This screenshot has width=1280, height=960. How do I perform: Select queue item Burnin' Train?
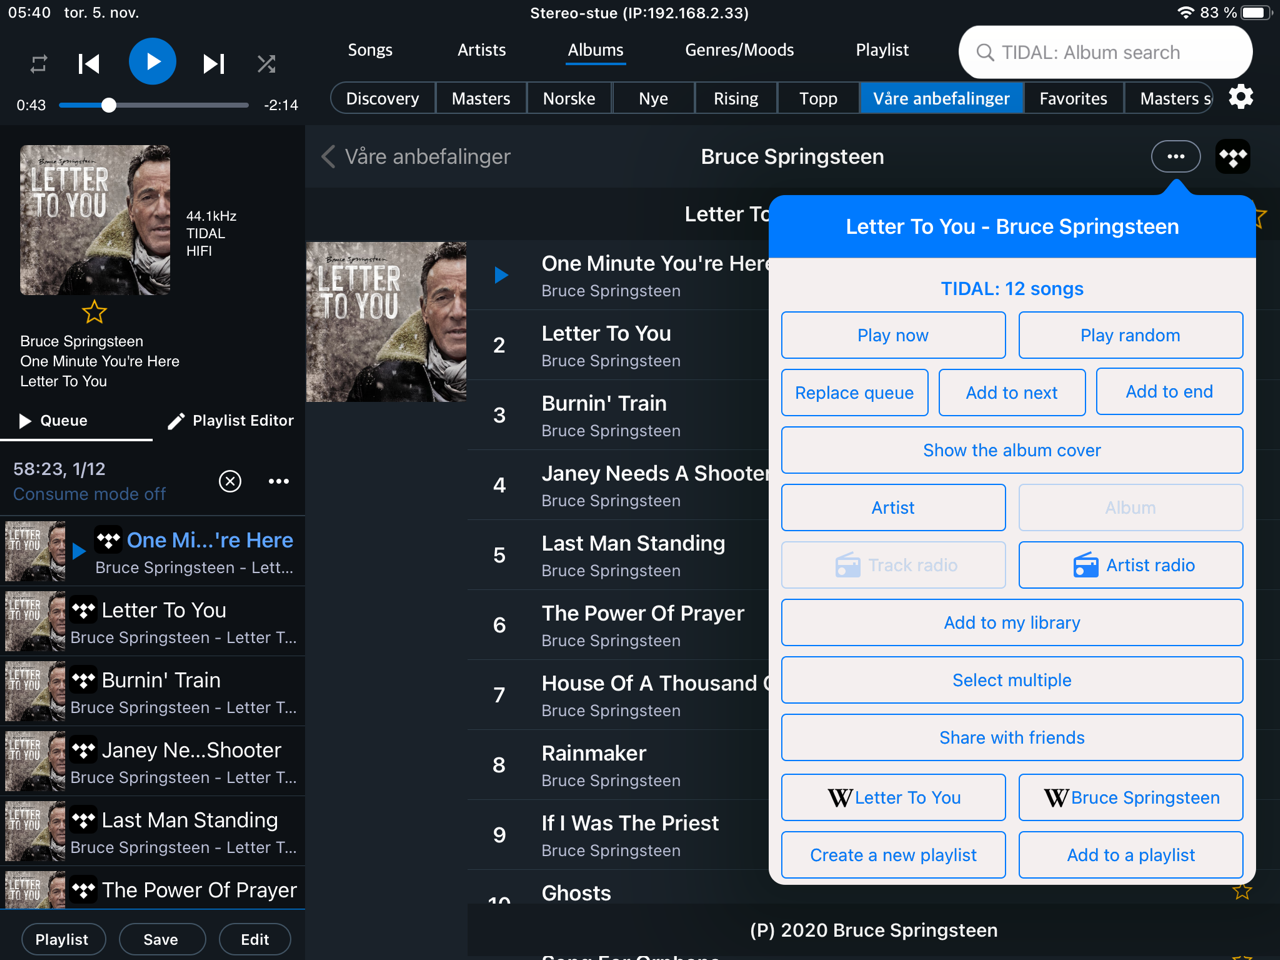click(x=152, y=692)
